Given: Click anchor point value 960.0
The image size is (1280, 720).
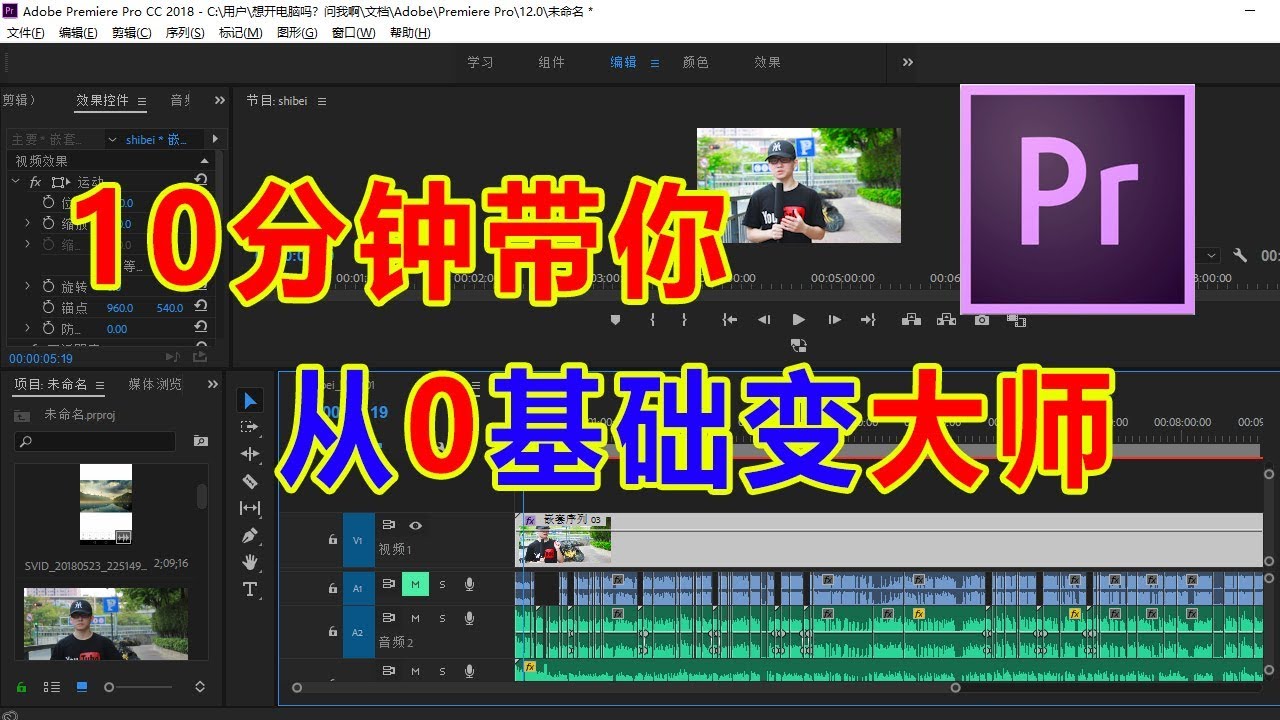Looking at the screenshot, I should 120,308.
